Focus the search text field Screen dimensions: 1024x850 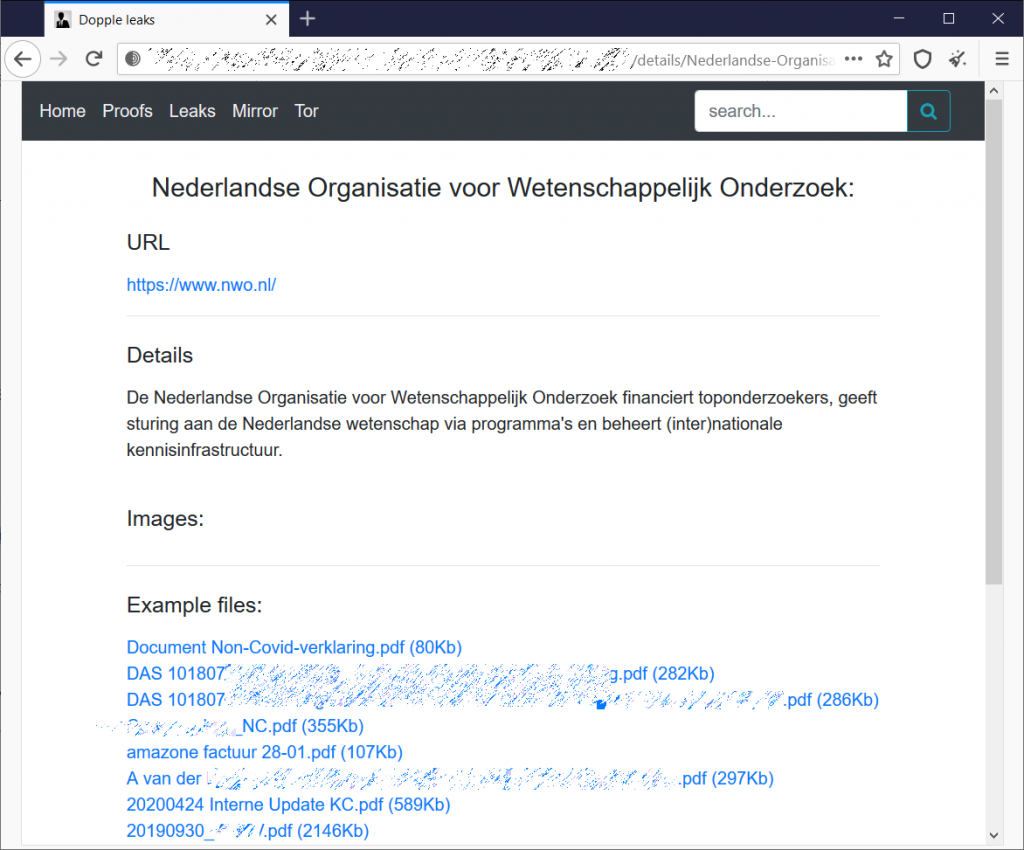(800, 111)
